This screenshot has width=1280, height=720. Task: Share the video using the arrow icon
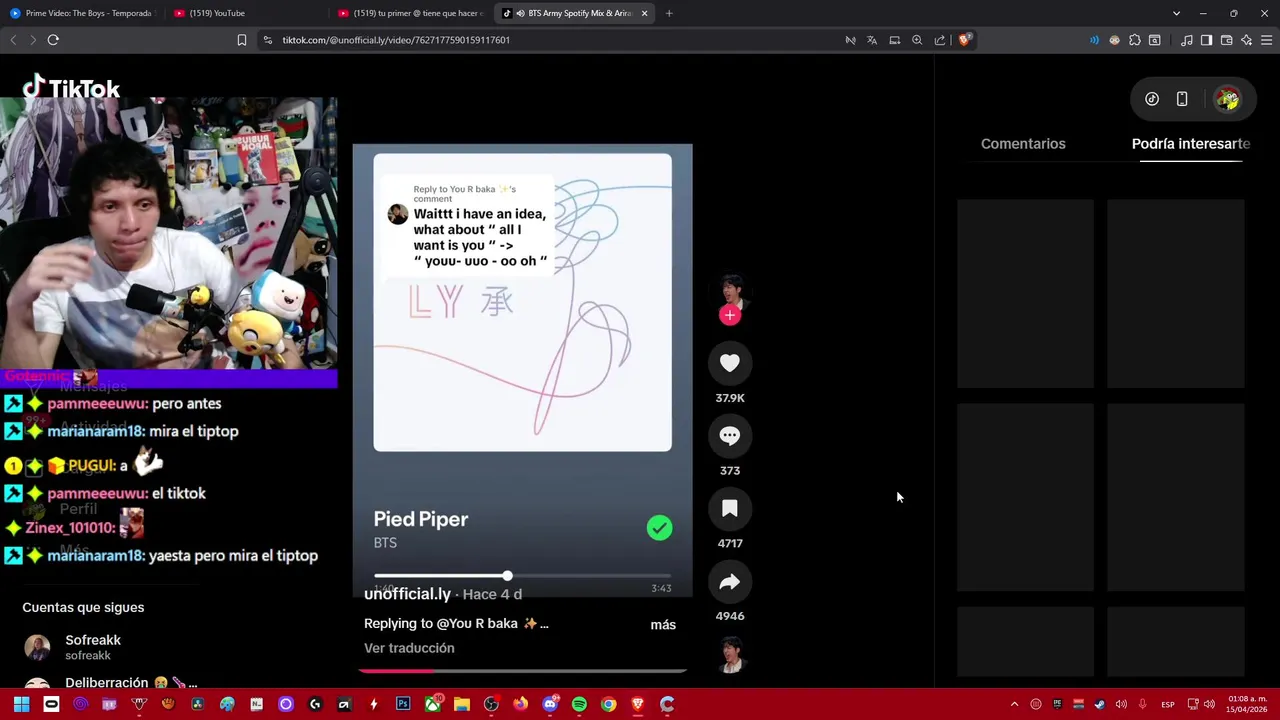[730, 582]
